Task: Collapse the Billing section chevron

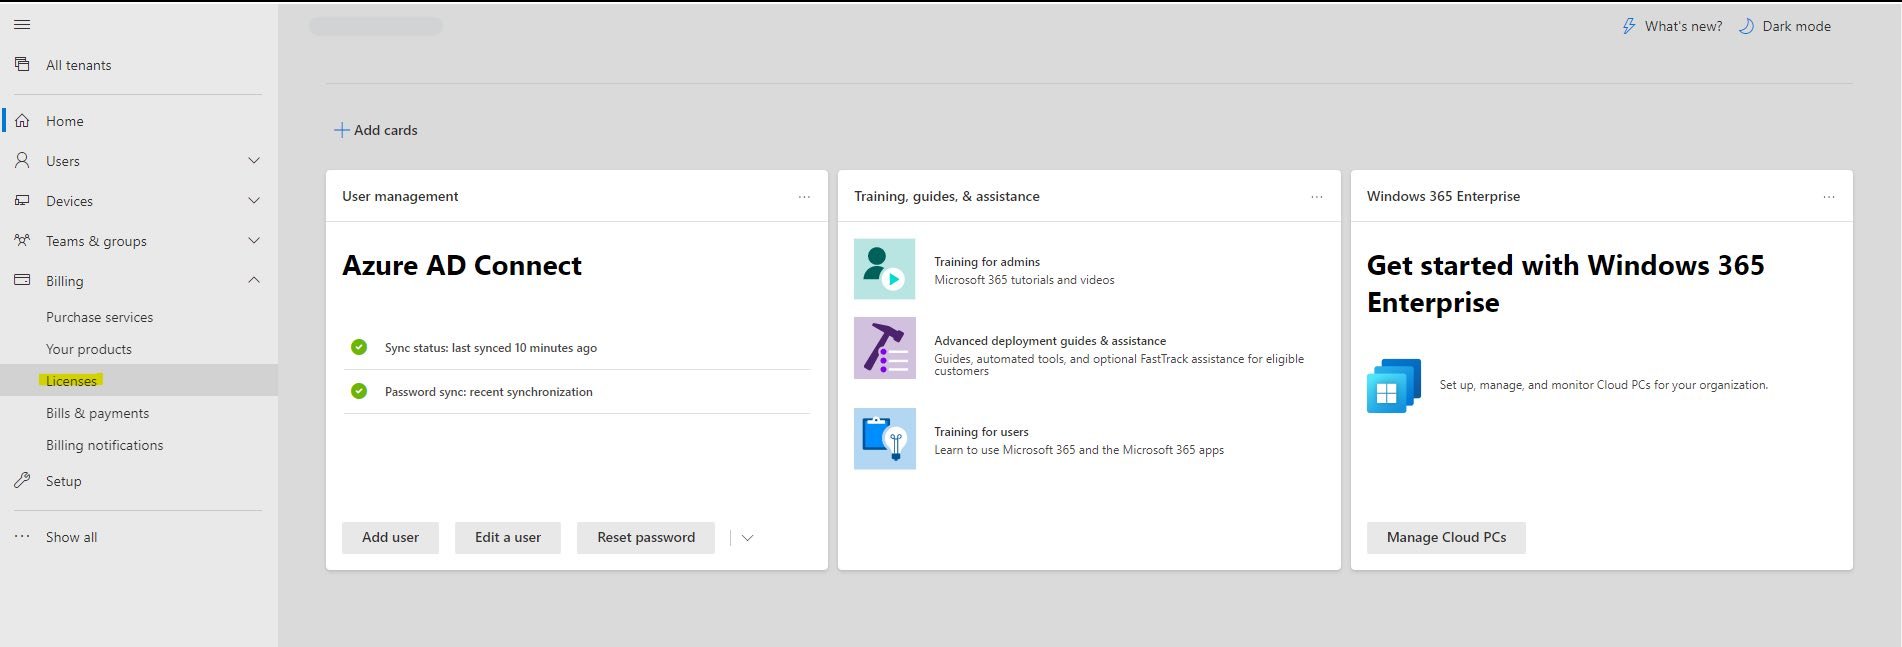Action: coord(254,280)
